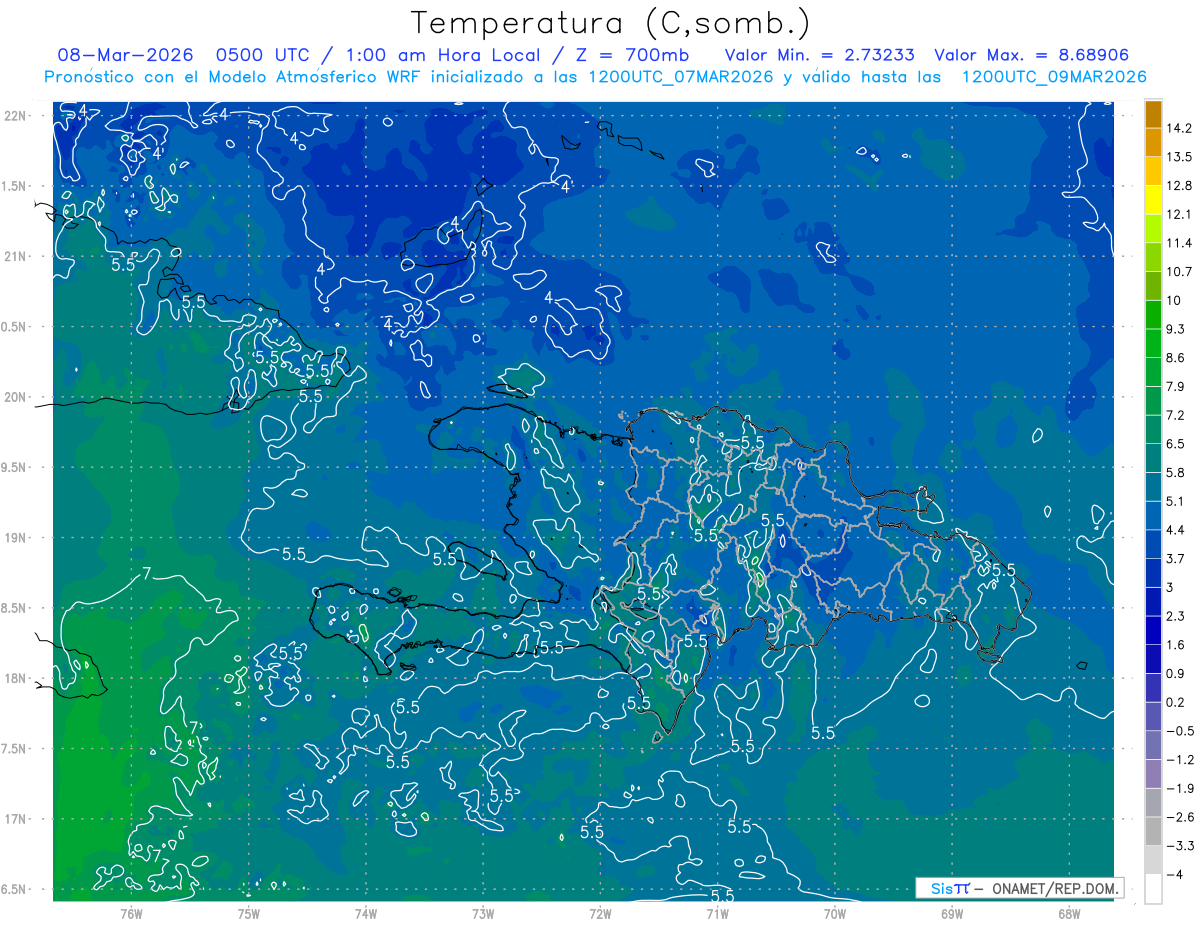This screenshot has height=927, width=1200.
Task: Click the '68W' longitude axis label
Action: tap(1069, 913)
